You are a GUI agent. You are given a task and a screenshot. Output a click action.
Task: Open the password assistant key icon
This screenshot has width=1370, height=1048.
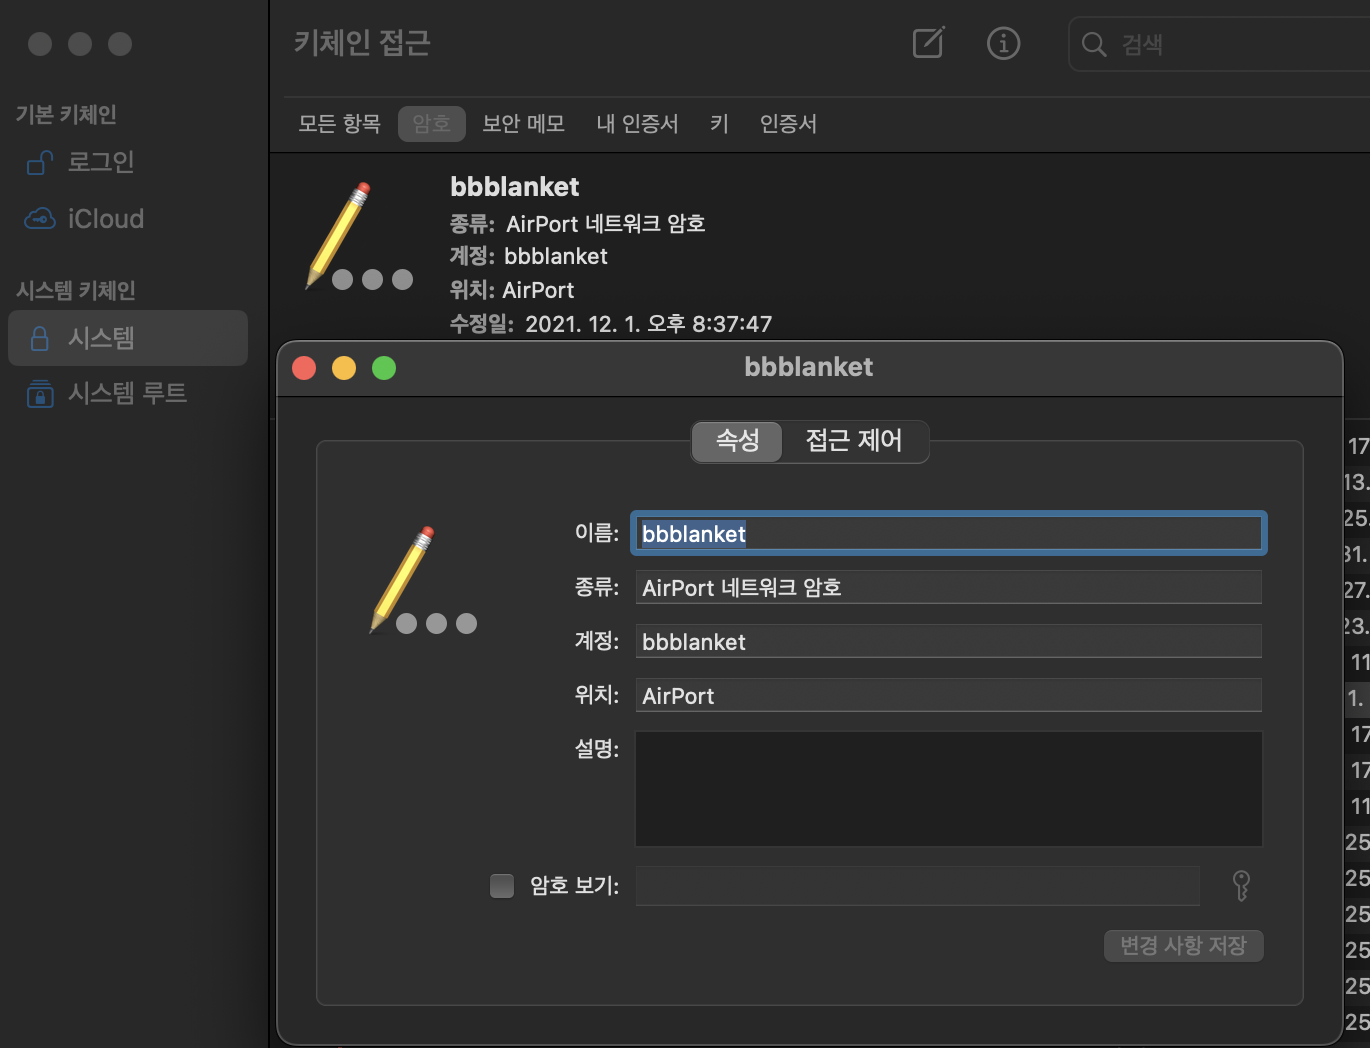pyautogui.click(x=1241, y=886)
